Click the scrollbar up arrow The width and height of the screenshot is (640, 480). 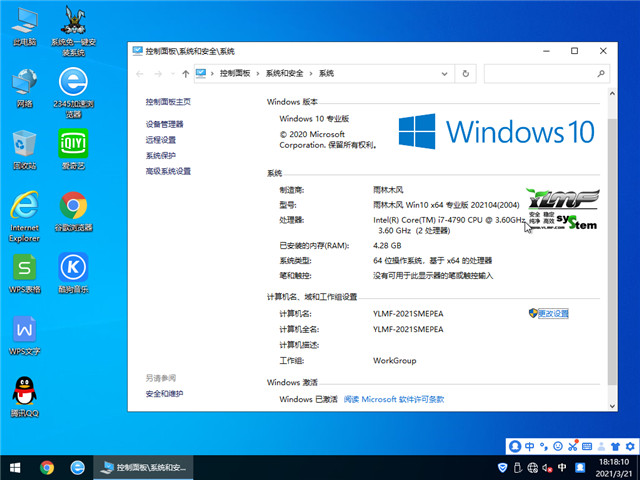(612, 93)
